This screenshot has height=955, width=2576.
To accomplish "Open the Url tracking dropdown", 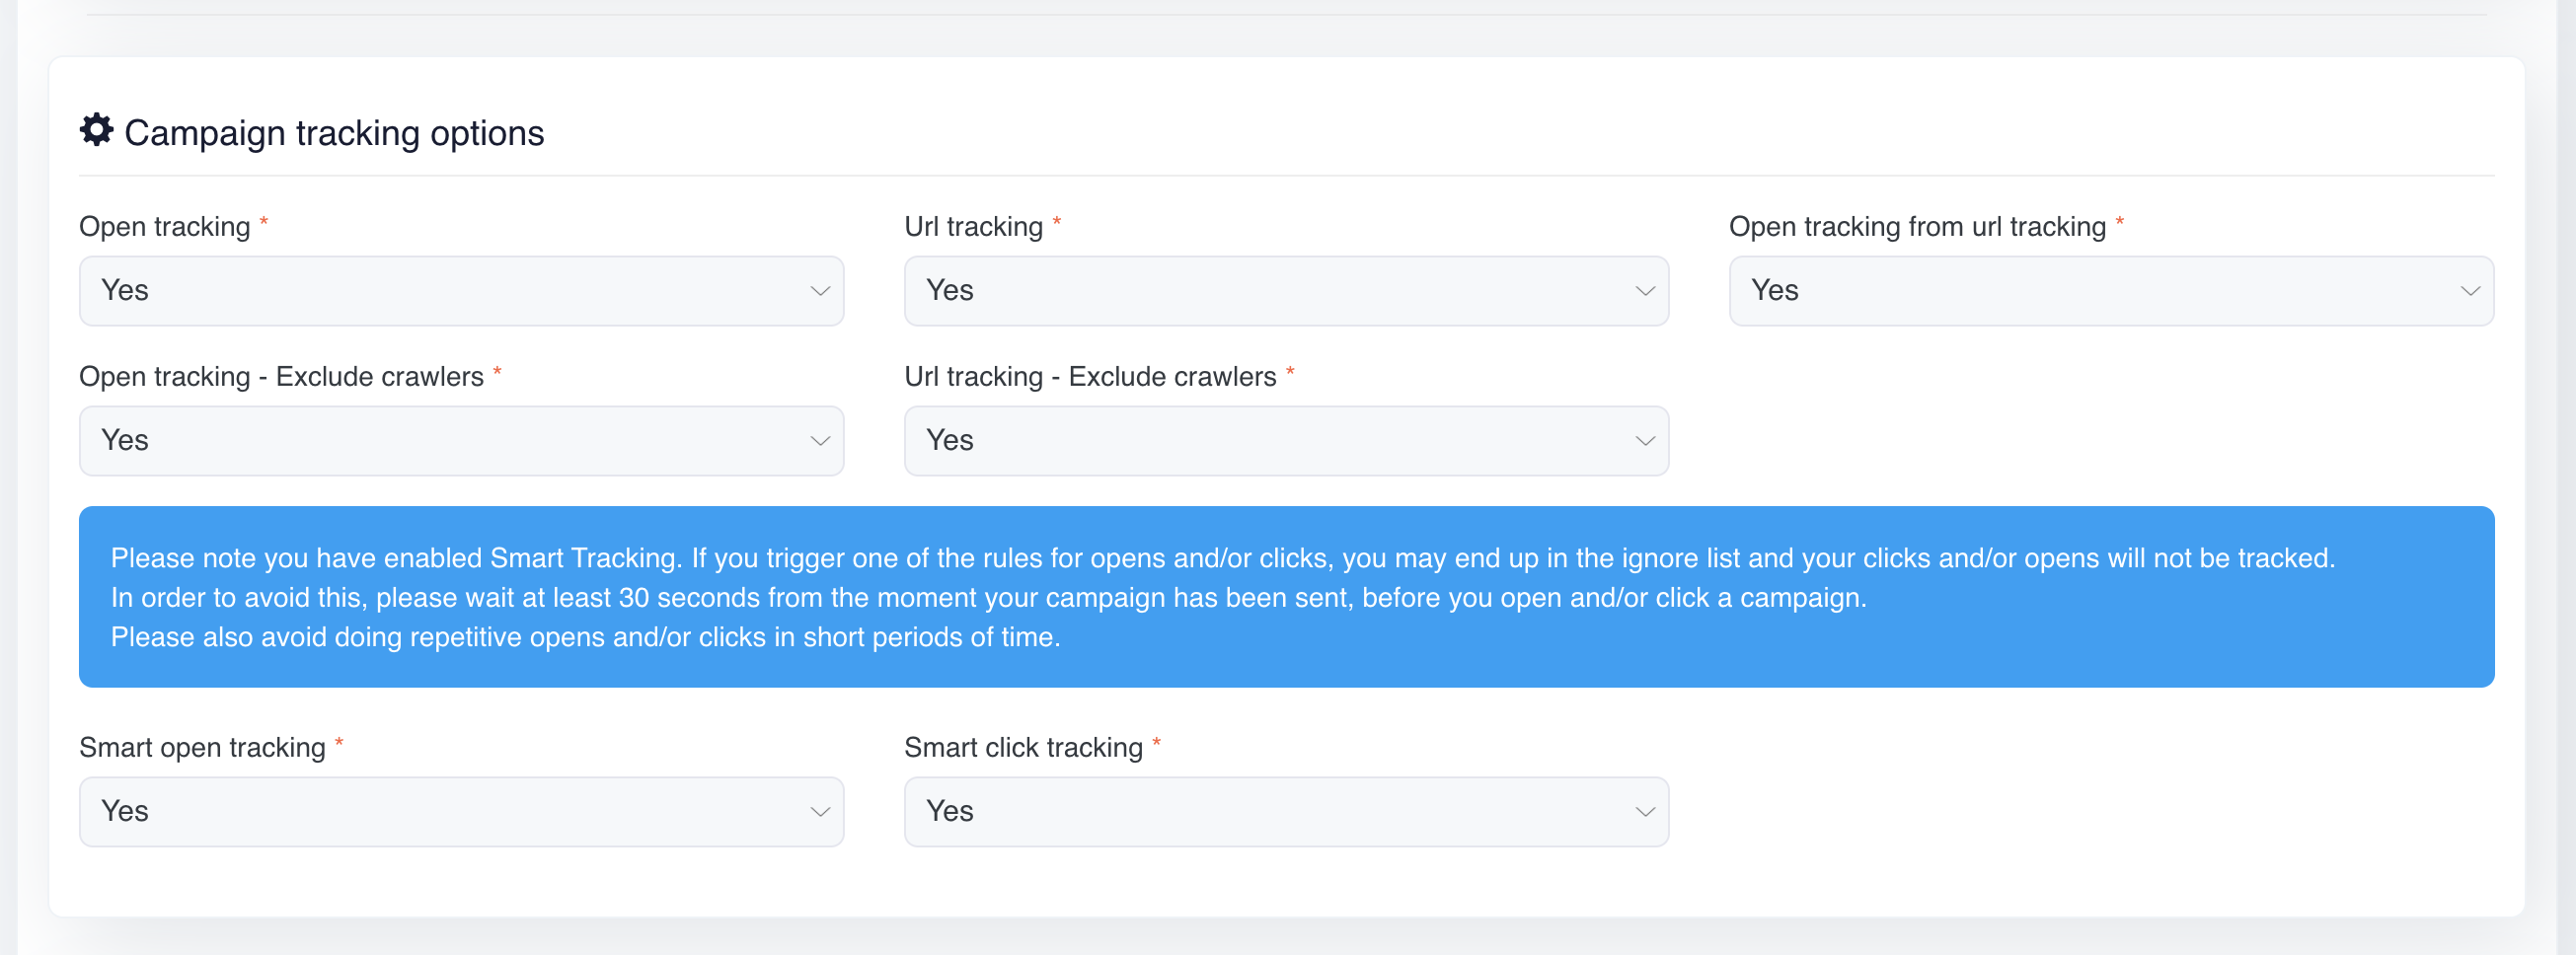I will pos(1286,291).
